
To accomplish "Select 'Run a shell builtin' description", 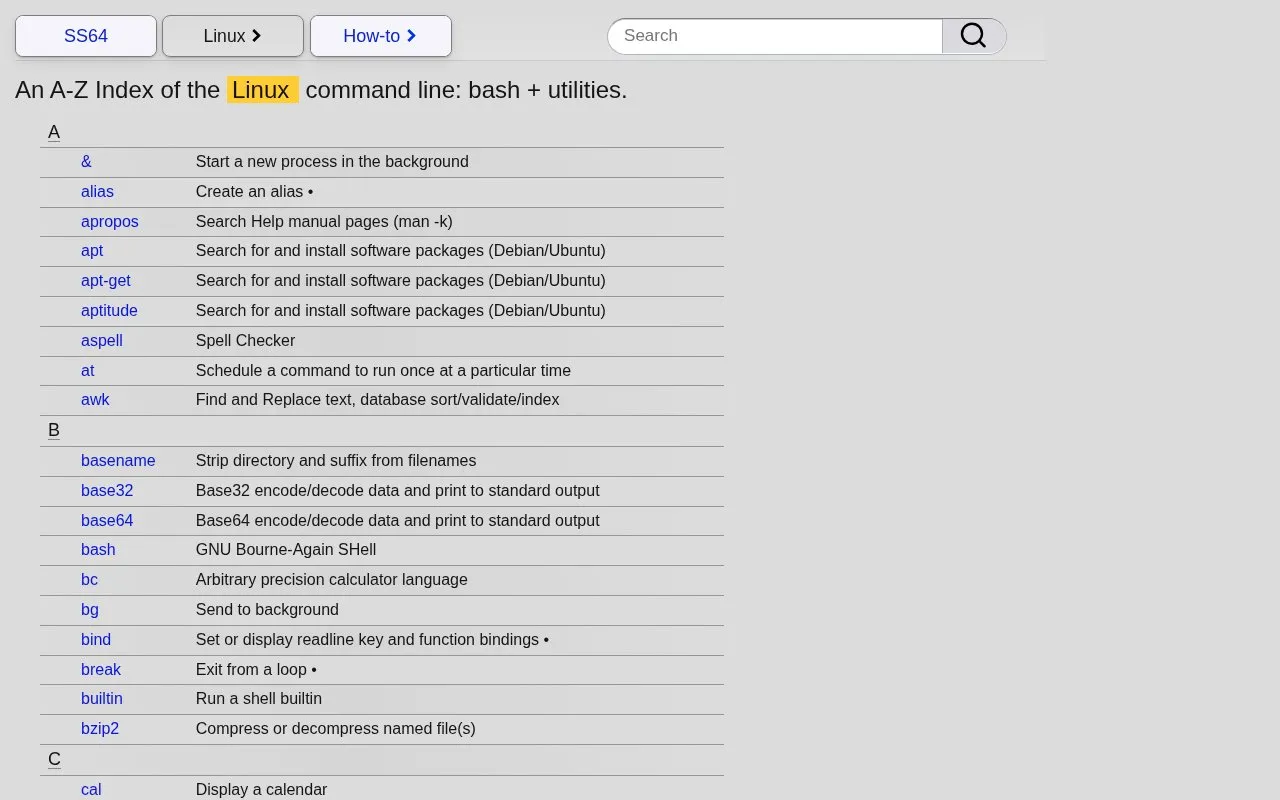I will [259, 699].
